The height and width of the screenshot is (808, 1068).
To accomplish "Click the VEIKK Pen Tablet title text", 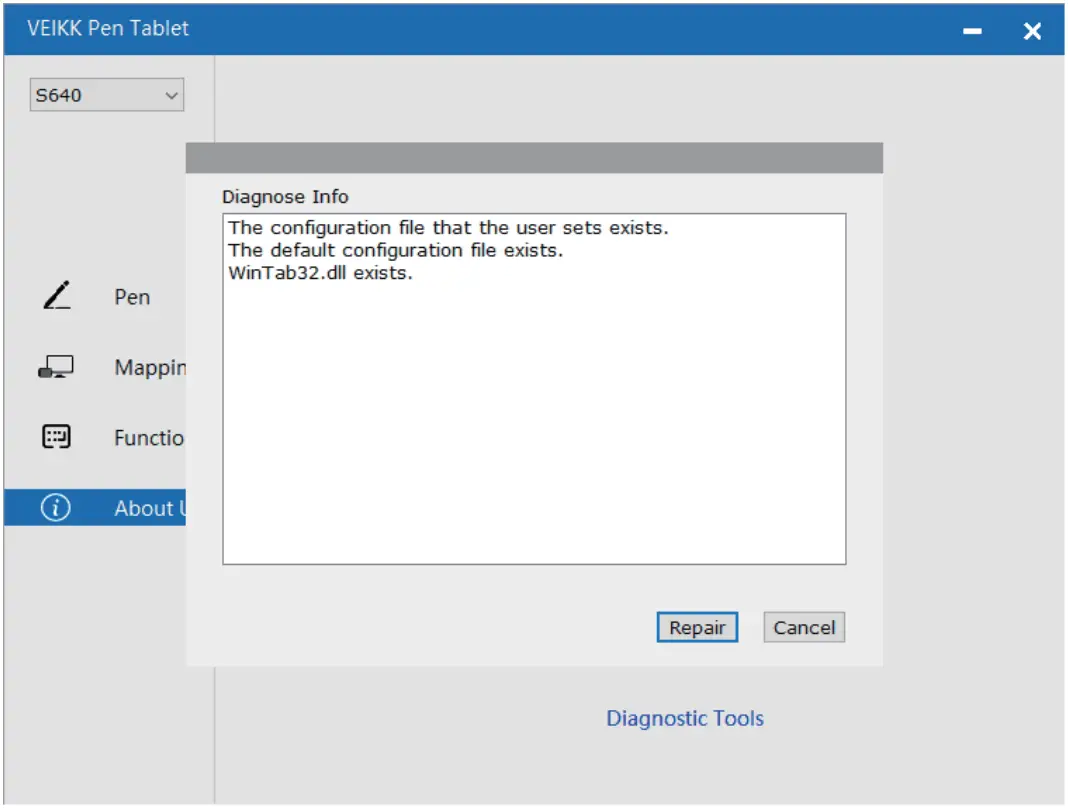I will pos(108,29).
